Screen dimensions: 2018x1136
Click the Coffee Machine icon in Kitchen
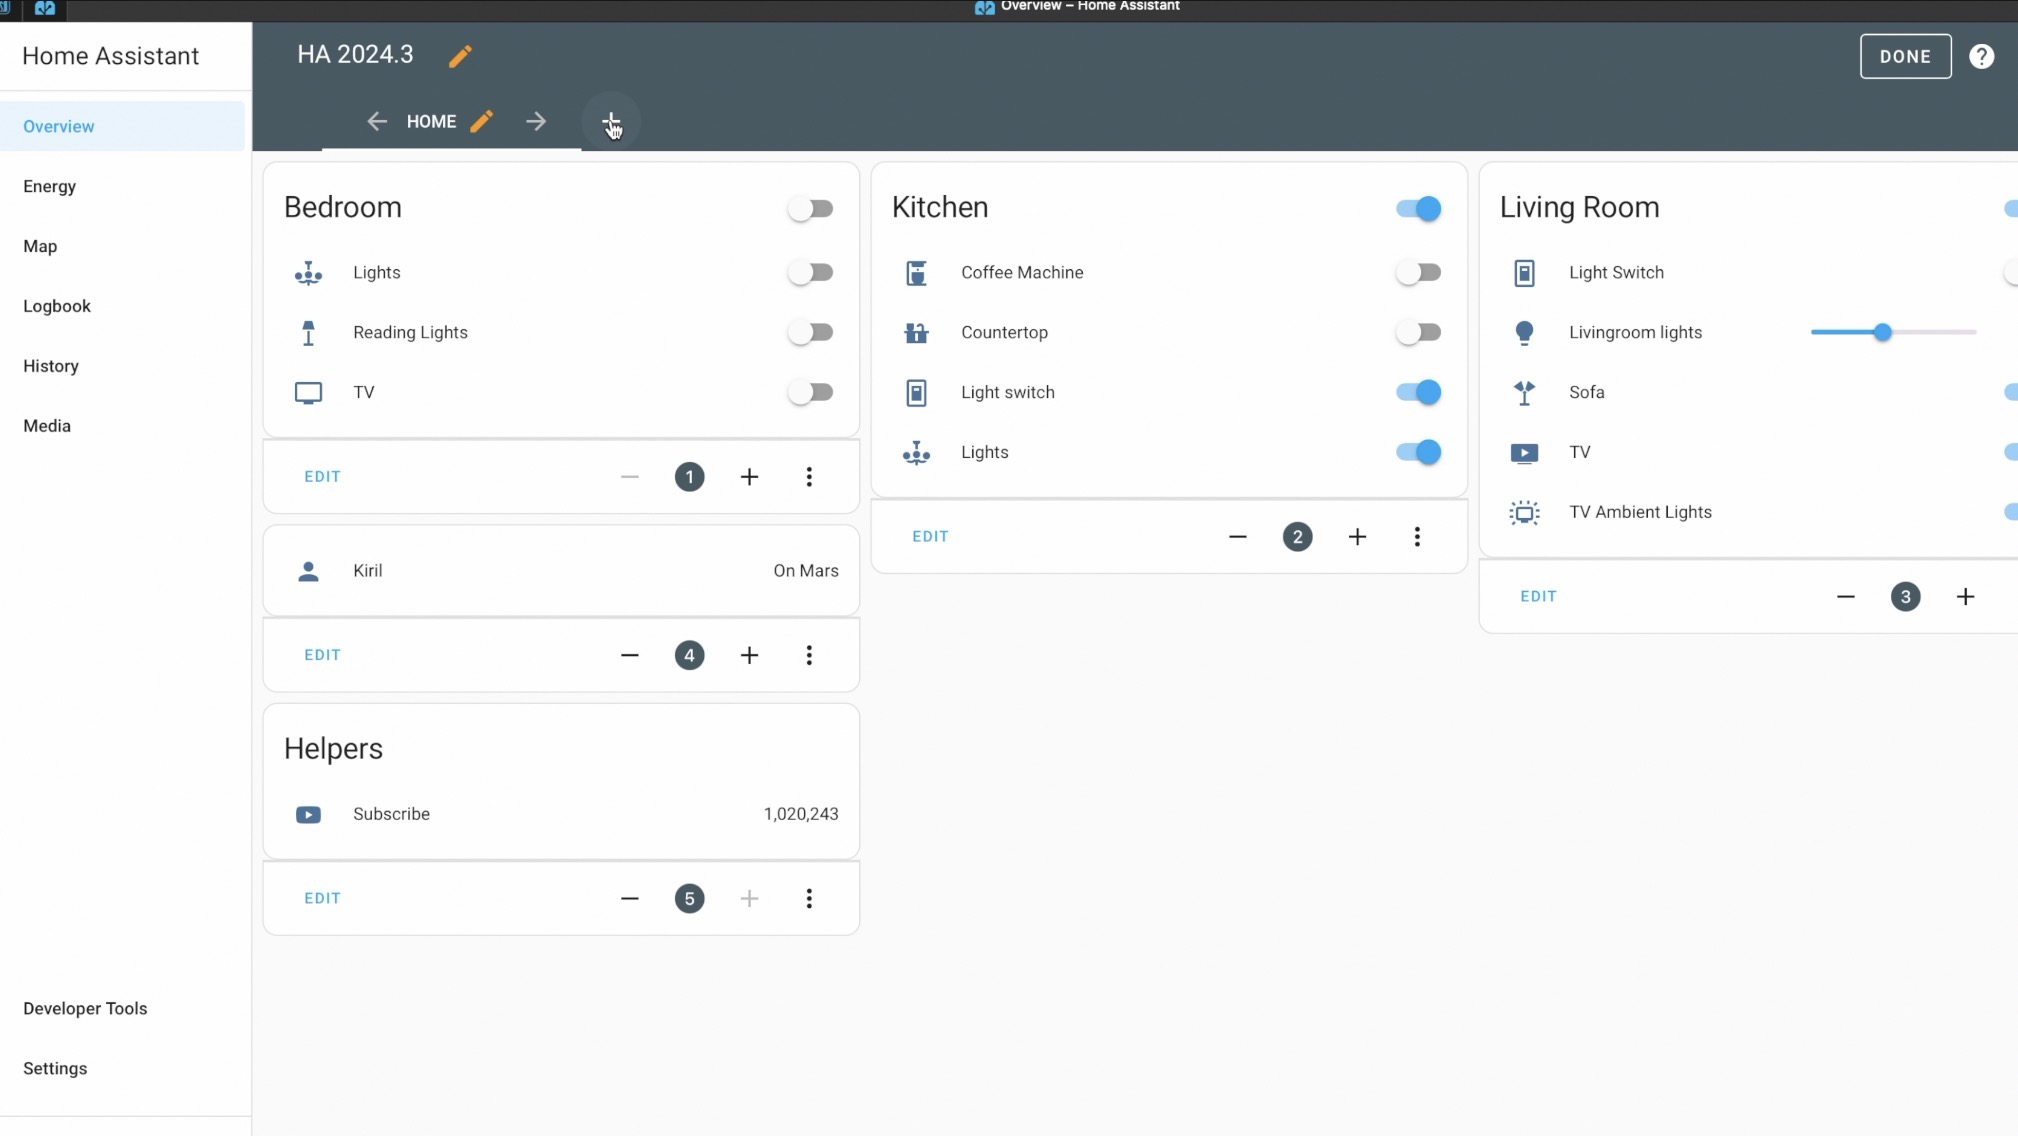[x=916, y=272]
